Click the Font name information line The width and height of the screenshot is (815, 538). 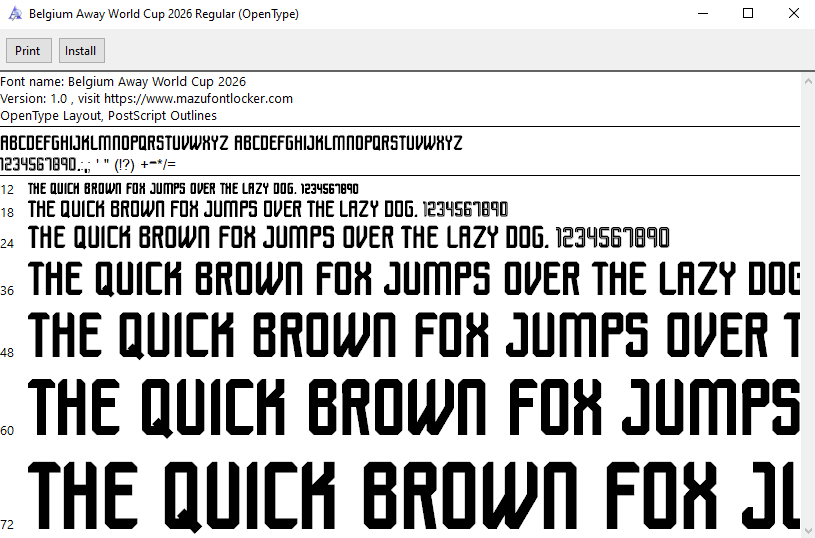point(123,81)
